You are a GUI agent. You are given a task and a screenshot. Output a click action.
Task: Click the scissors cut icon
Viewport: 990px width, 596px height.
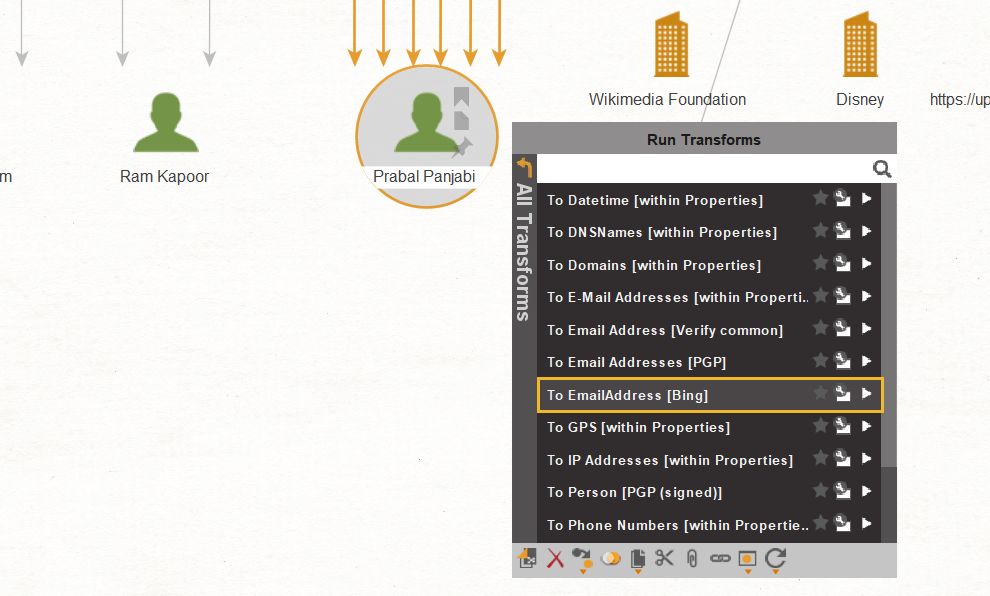click(664, 558)
